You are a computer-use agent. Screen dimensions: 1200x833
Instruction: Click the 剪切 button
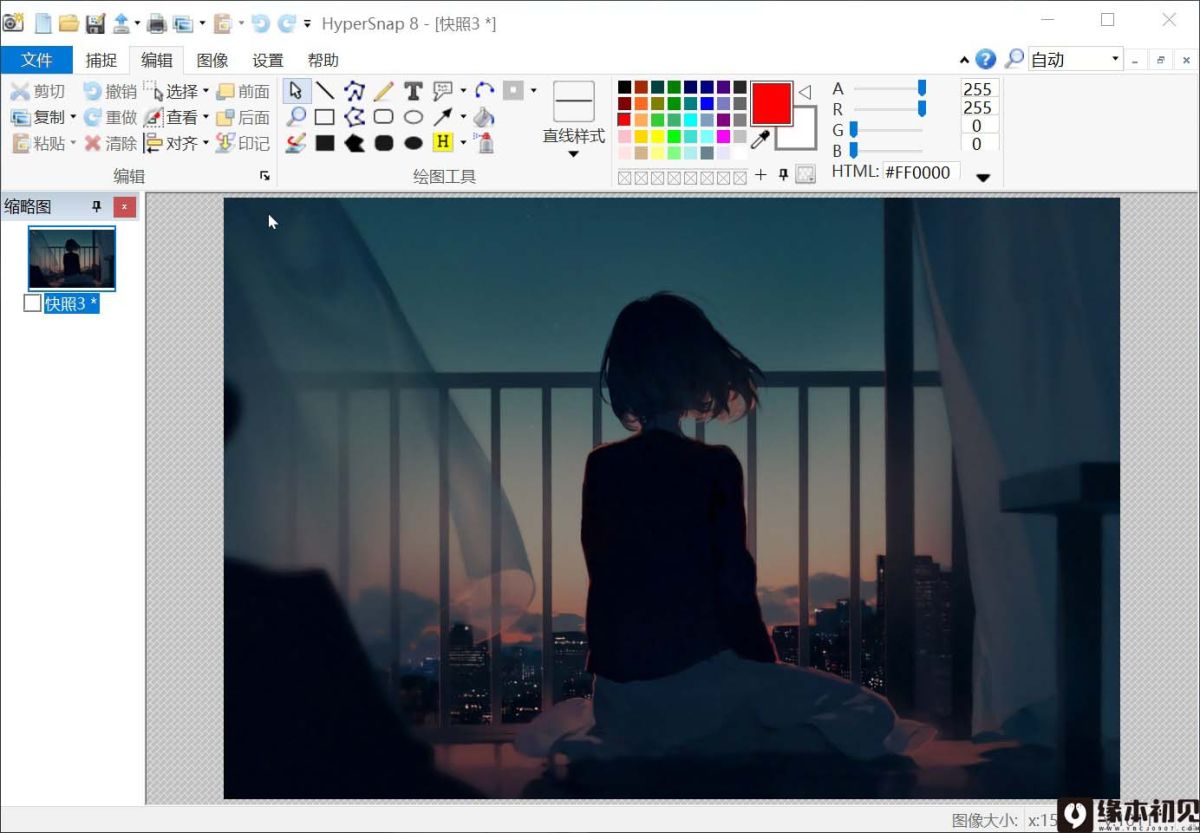38,91
